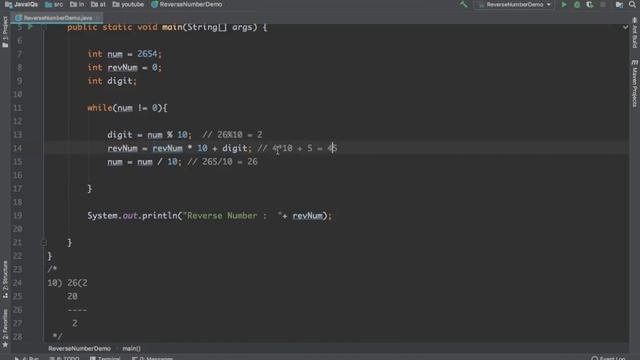Viewport: 640px width, 360px height.
Task: Select ReverseNumberDemo class breadcrumb at top
Action: pyautogui.click(x=187, y=4)
